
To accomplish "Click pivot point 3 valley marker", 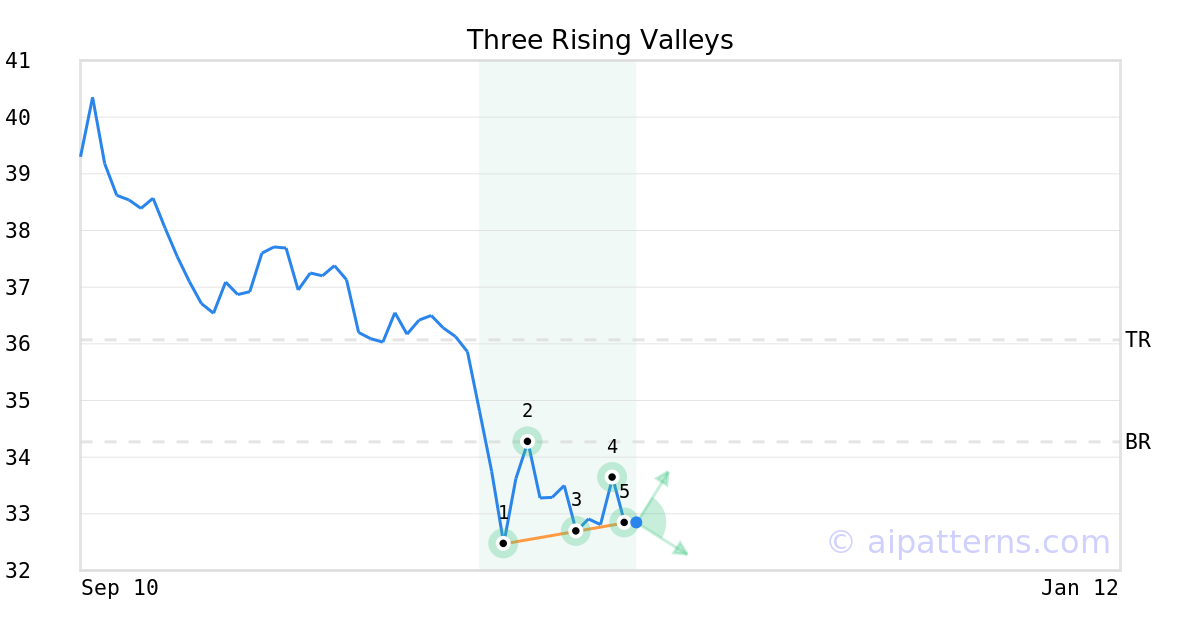I will (x=576, y=531).
